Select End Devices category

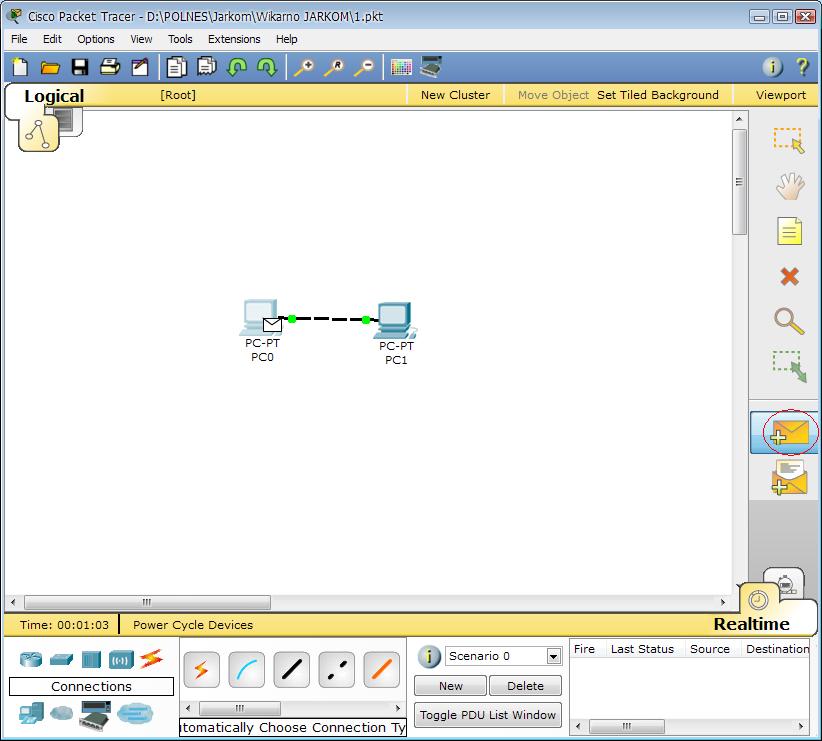click(31, 713)
